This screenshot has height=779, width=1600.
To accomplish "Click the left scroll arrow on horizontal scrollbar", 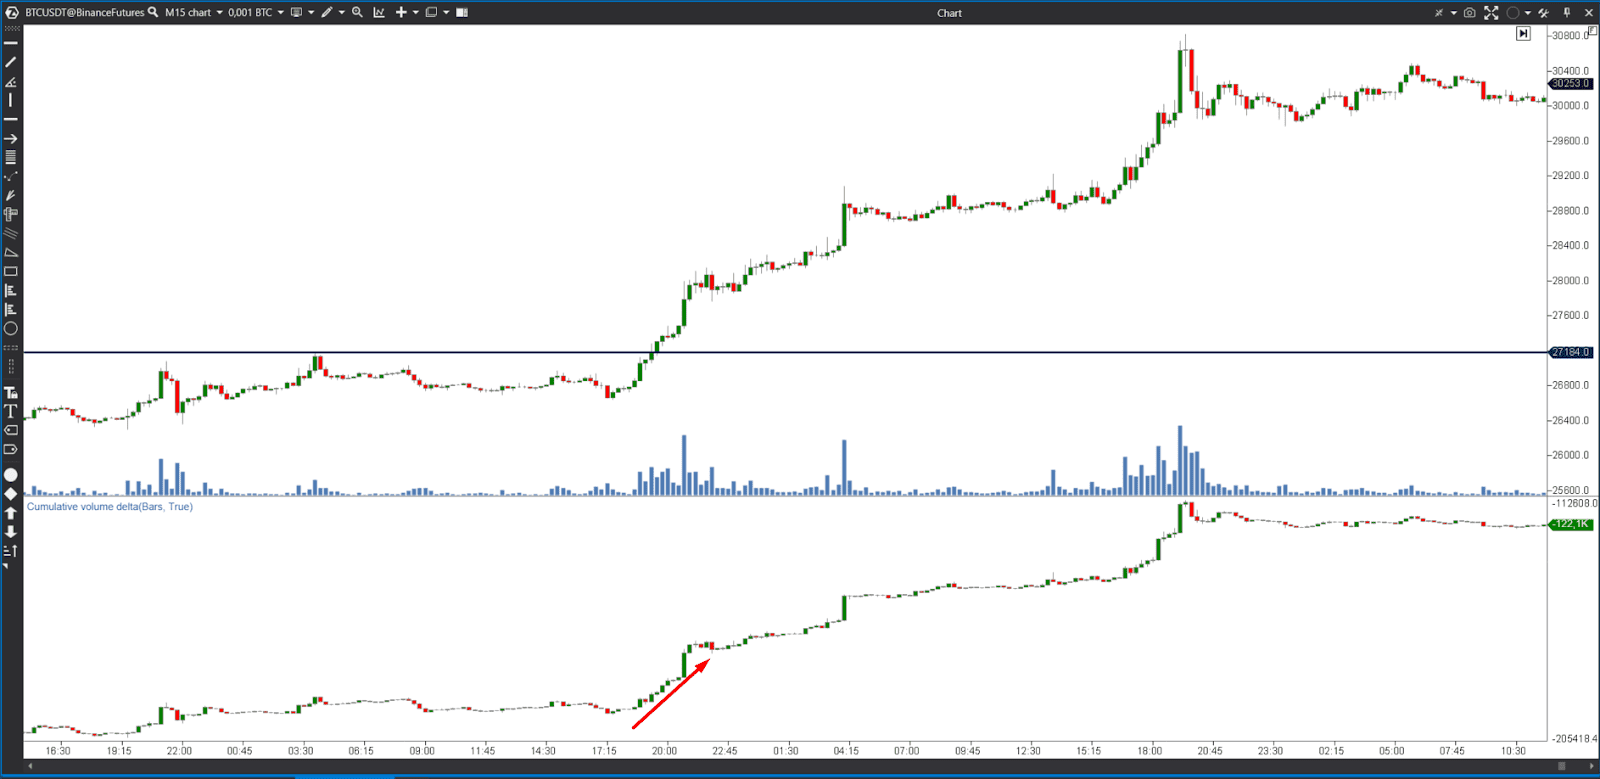I will (30, 766).
